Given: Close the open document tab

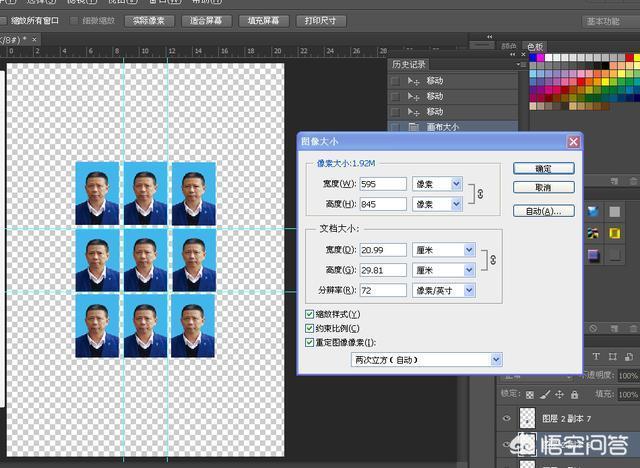Looking at the screenshot, I should (x=34, y=40).
